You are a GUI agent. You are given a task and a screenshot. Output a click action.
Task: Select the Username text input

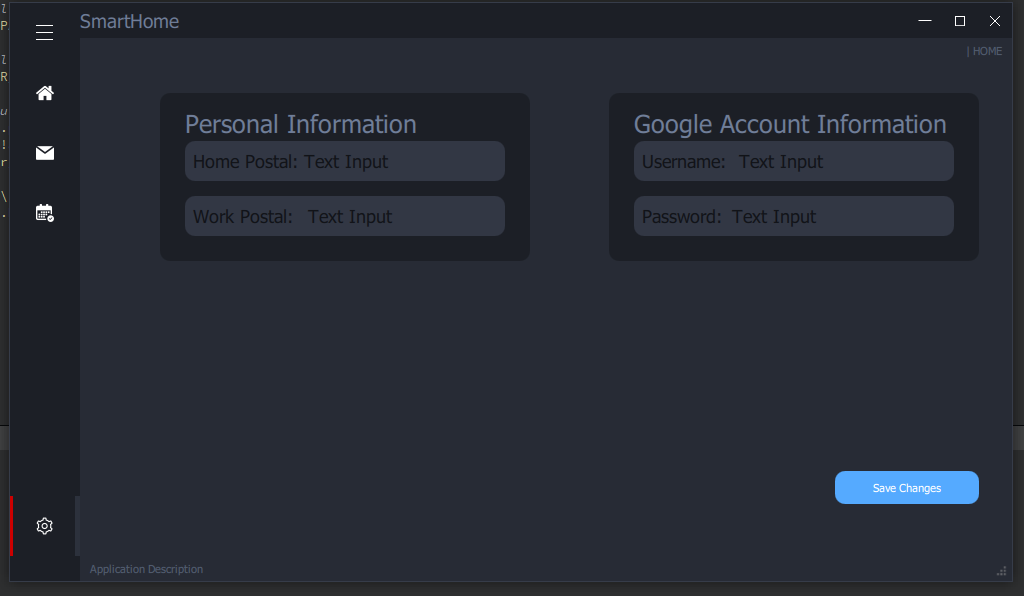(793, 161)
